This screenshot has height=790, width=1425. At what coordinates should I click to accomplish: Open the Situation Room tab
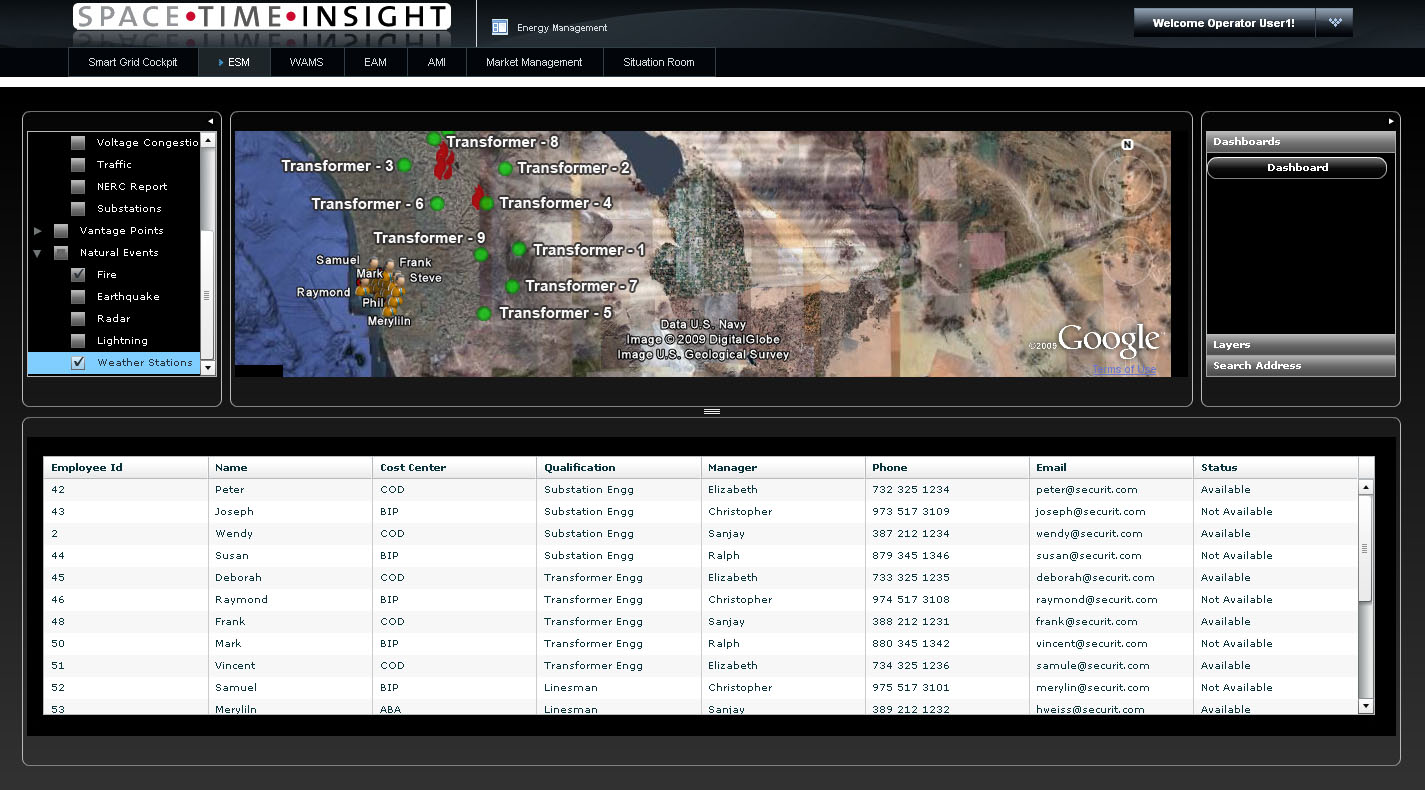tap(658, 62)
